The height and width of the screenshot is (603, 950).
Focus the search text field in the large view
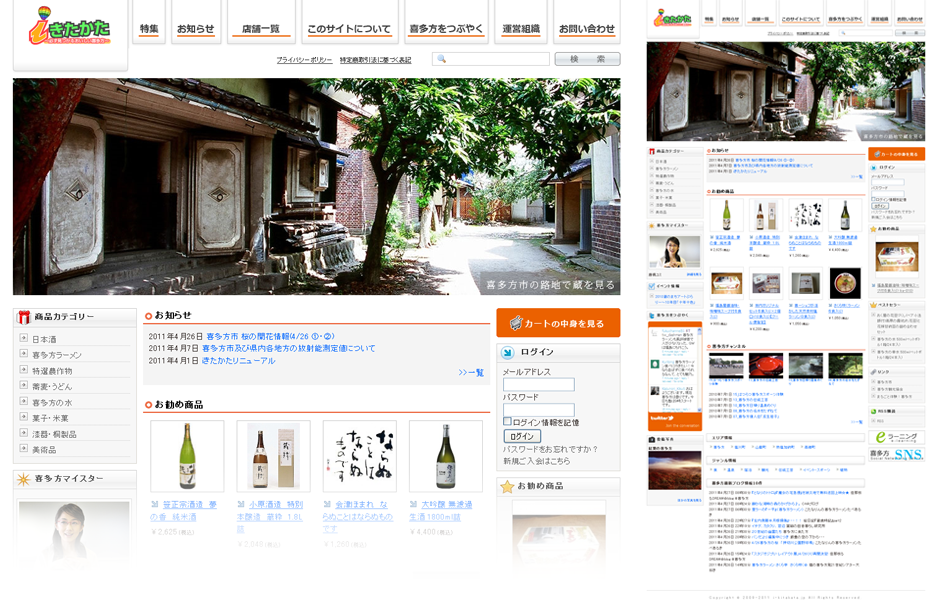pyautogui.click(x=491, y=59)
